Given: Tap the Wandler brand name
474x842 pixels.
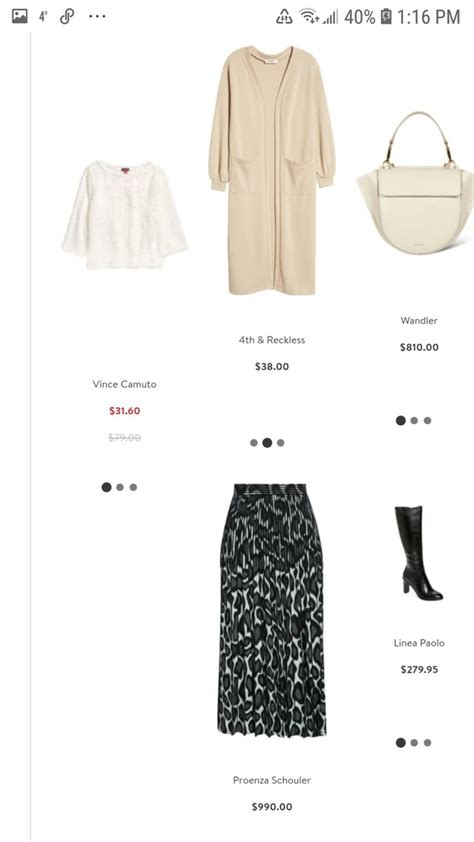Looking at the screenshot, I should [x=419, y=321].
